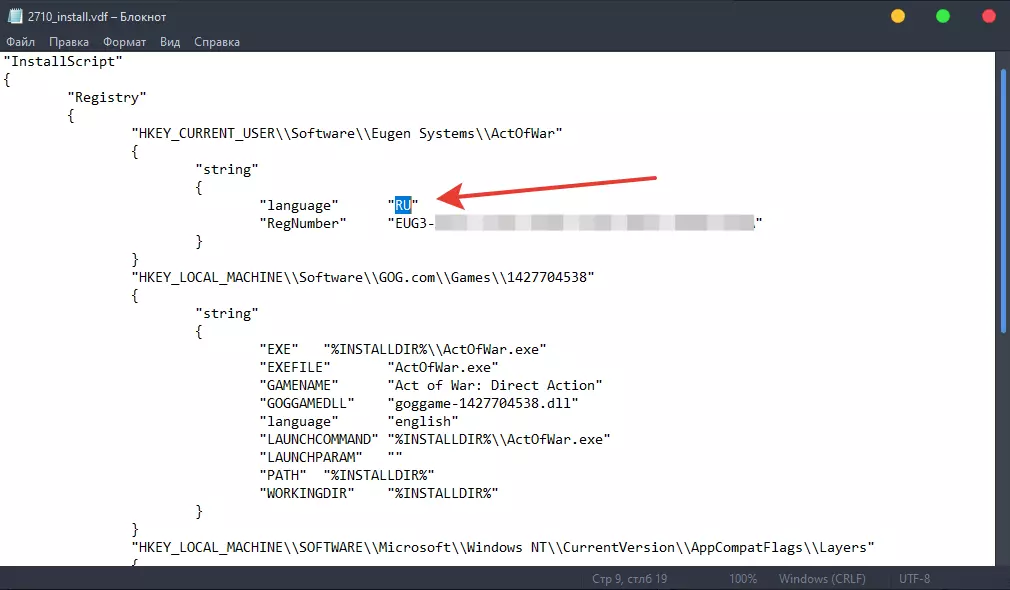Click the vertical scrollbar thumb
This screenshot has width=1010, height=590.
click(1003, 202)
